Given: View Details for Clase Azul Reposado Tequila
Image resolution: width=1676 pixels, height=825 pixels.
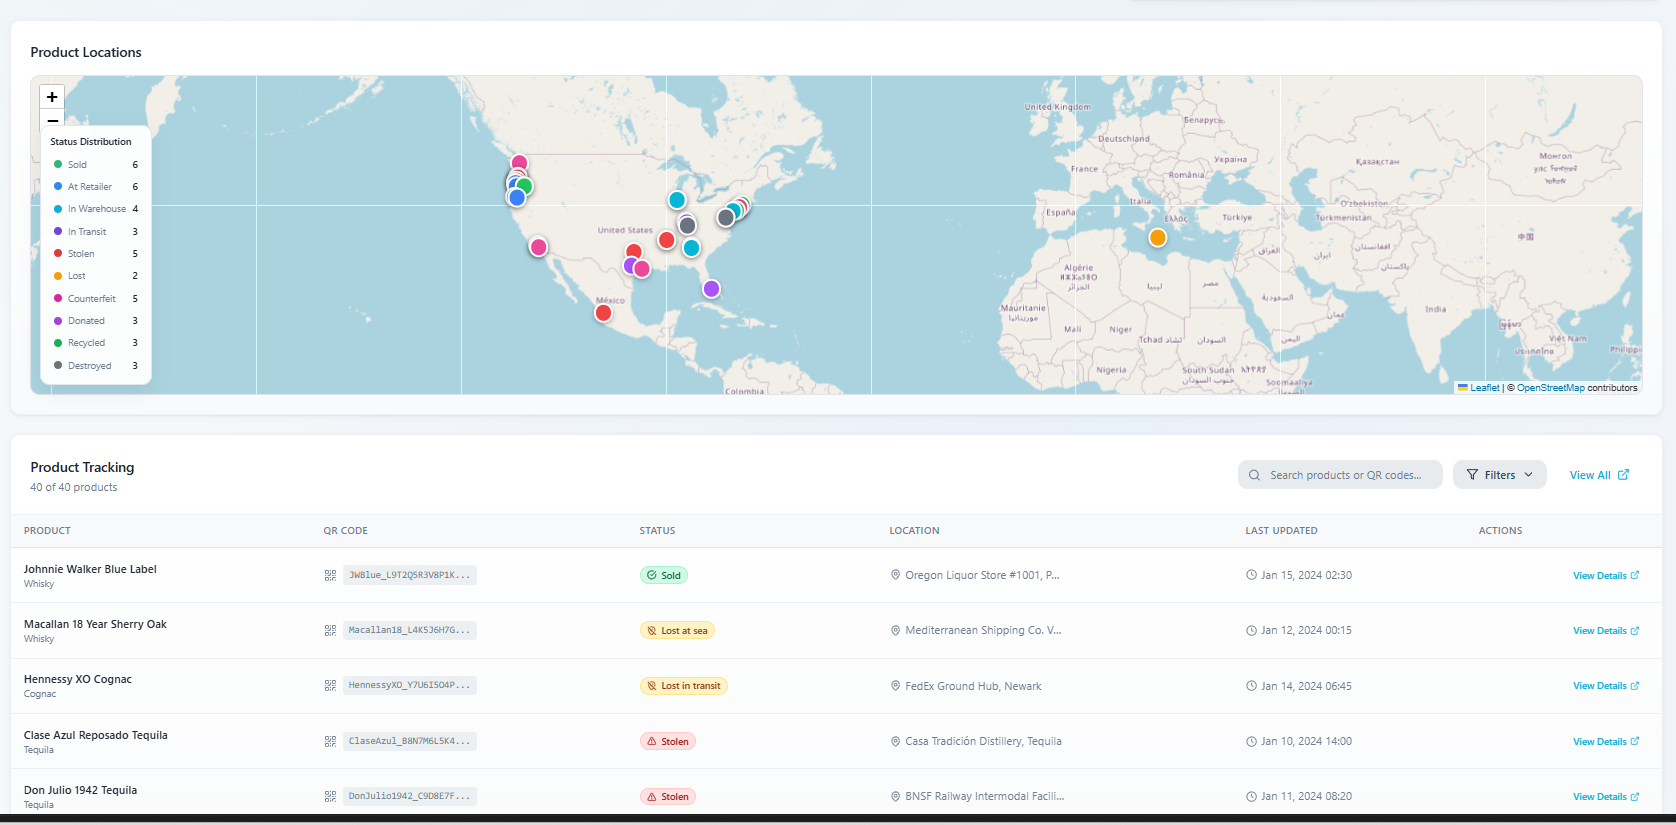Looking at the screenshot, I should coord(1606,742).
